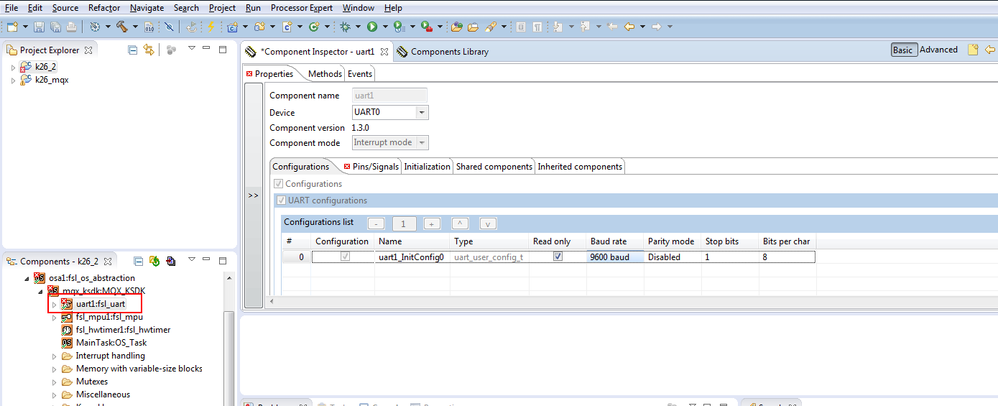
Task: Open the Refactor menu
Action: 104,8
